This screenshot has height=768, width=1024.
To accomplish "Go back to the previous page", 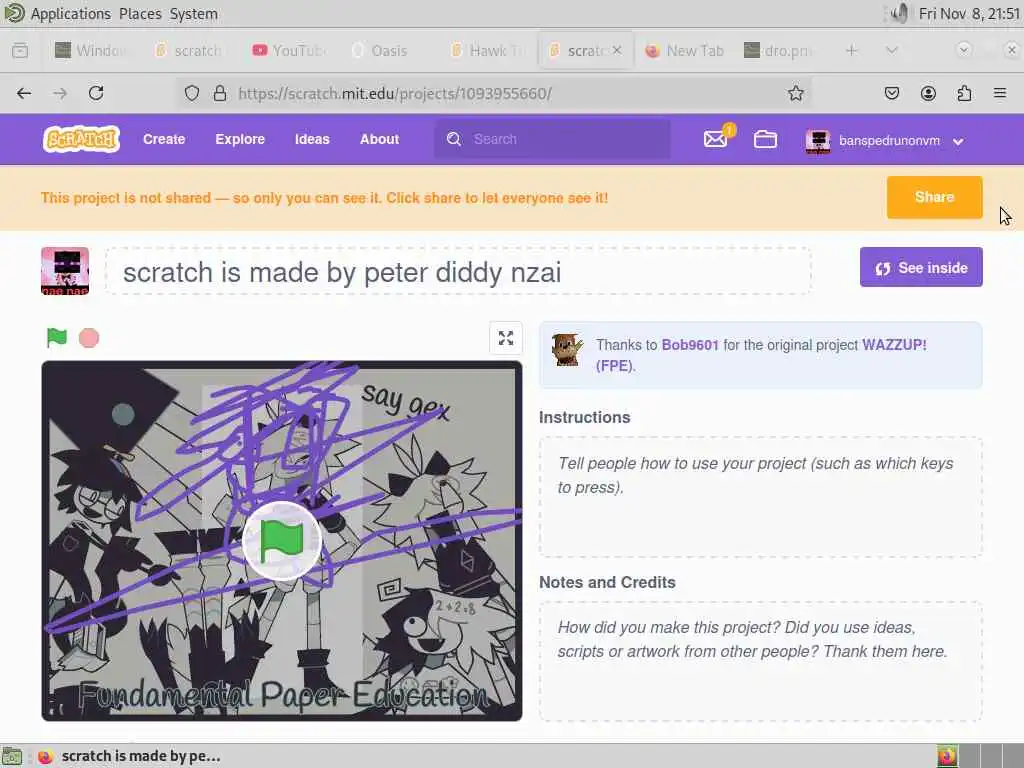I will [x=24, y=93].
